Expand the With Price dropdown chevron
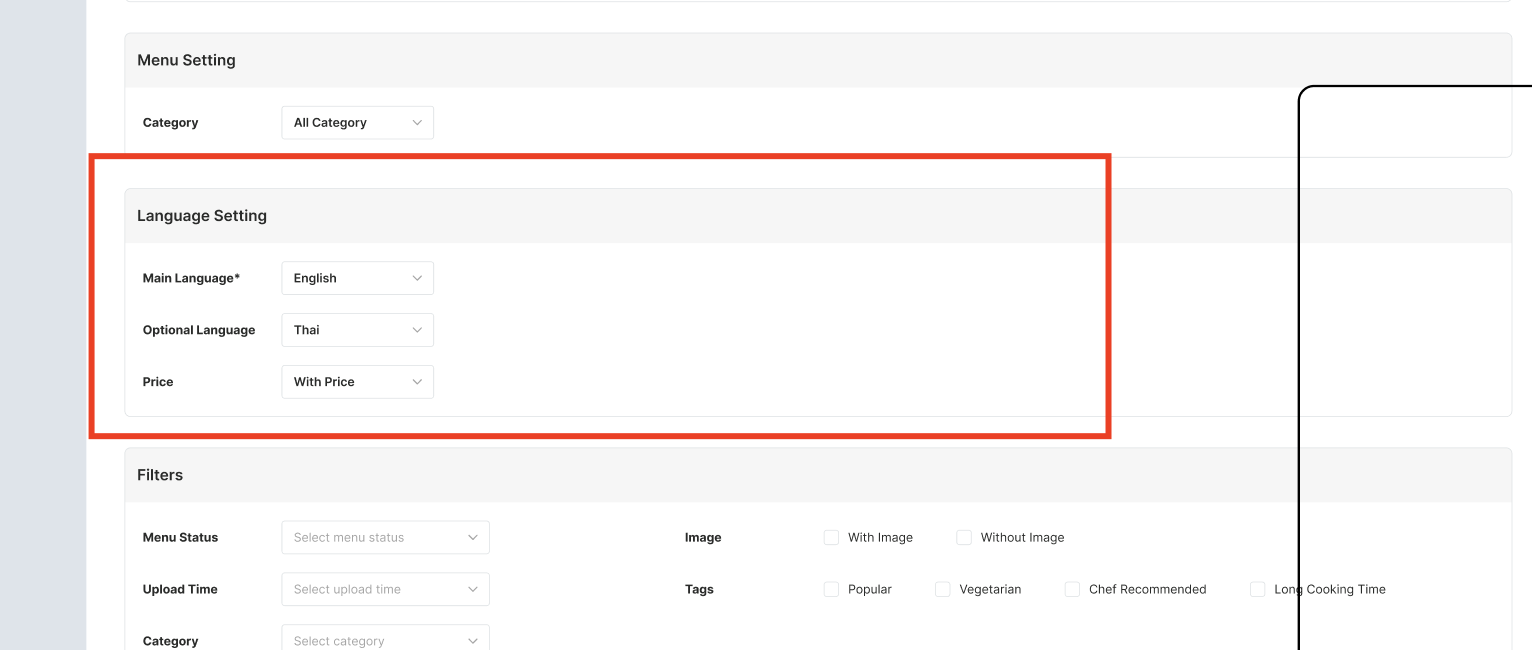The height and width of the screenshot is (650, 1532). coord(417,382)
